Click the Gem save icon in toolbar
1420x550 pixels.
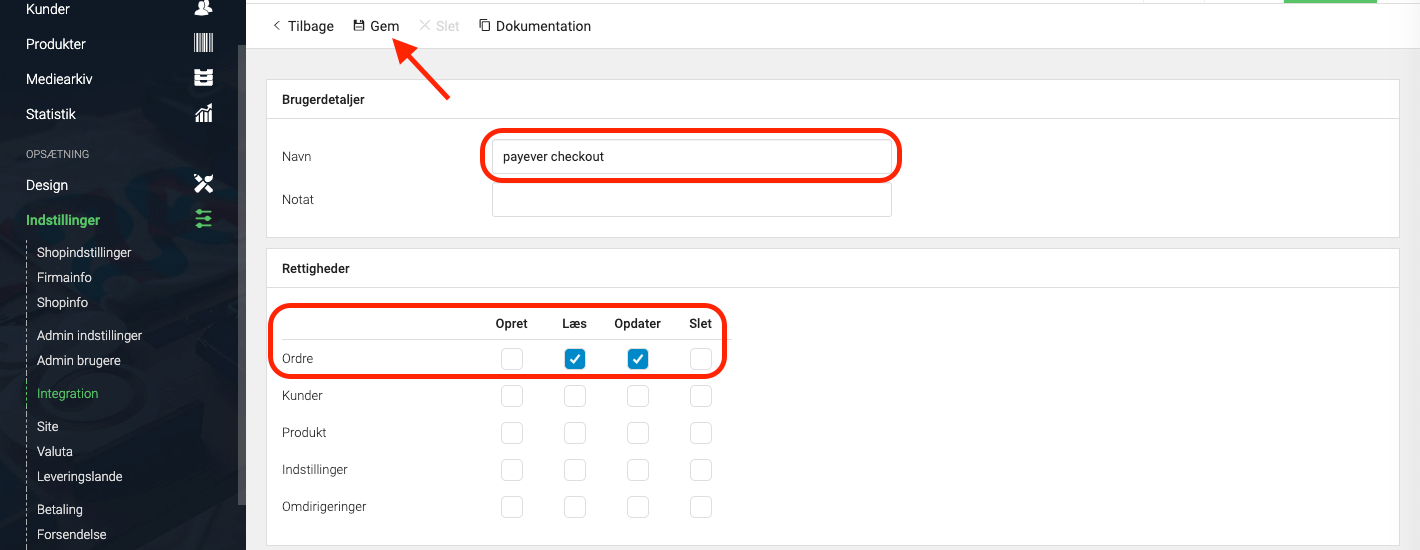coord(359,26)
